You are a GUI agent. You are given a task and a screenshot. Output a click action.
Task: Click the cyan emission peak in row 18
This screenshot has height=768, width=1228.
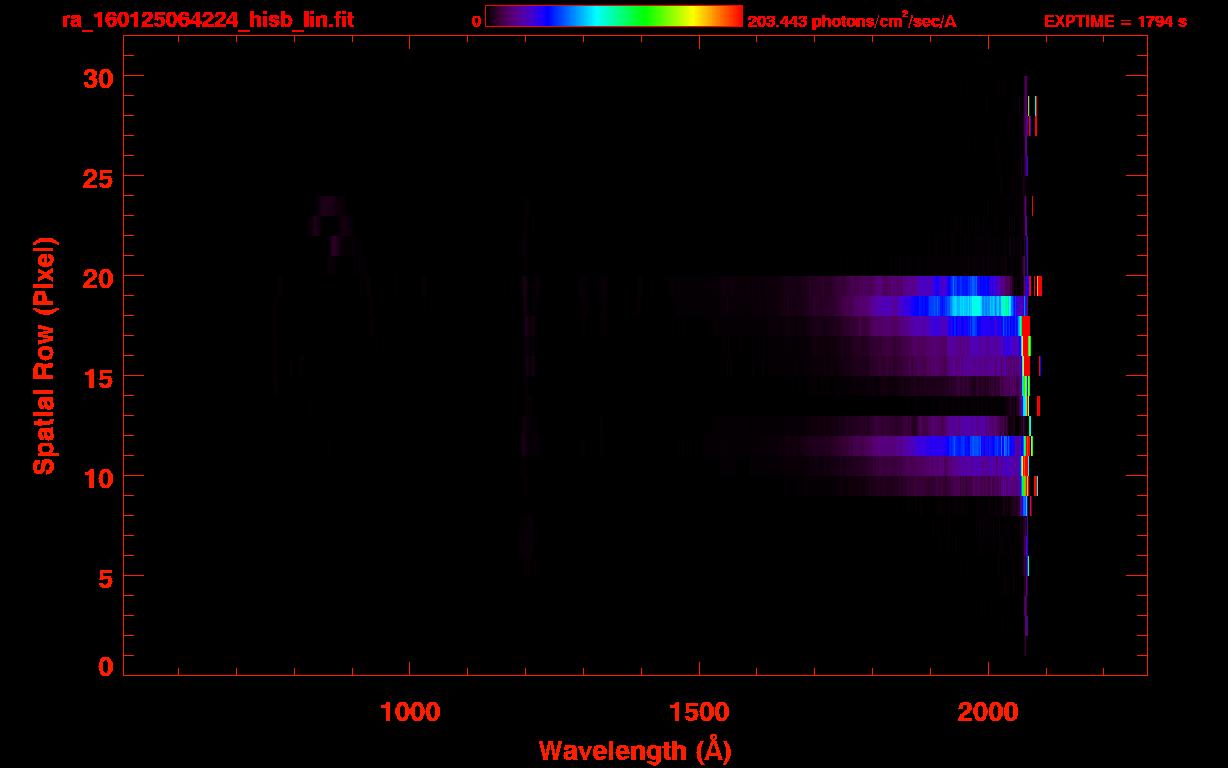coord(980,306)
